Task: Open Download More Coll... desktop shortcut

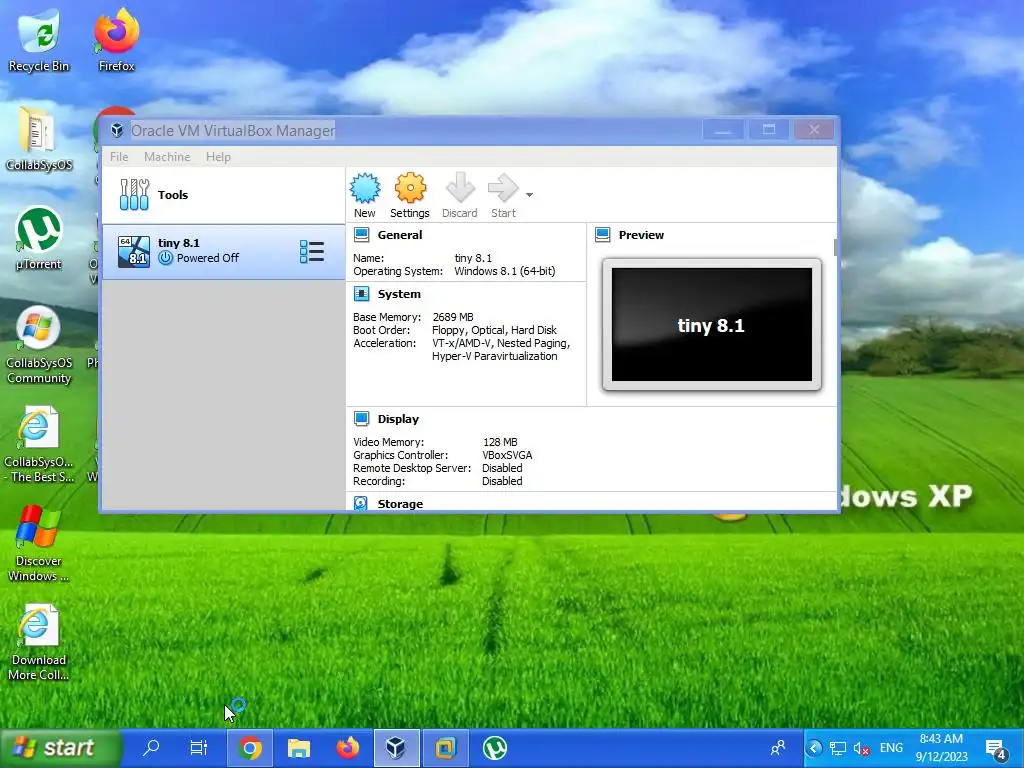Action: point(39,643)
